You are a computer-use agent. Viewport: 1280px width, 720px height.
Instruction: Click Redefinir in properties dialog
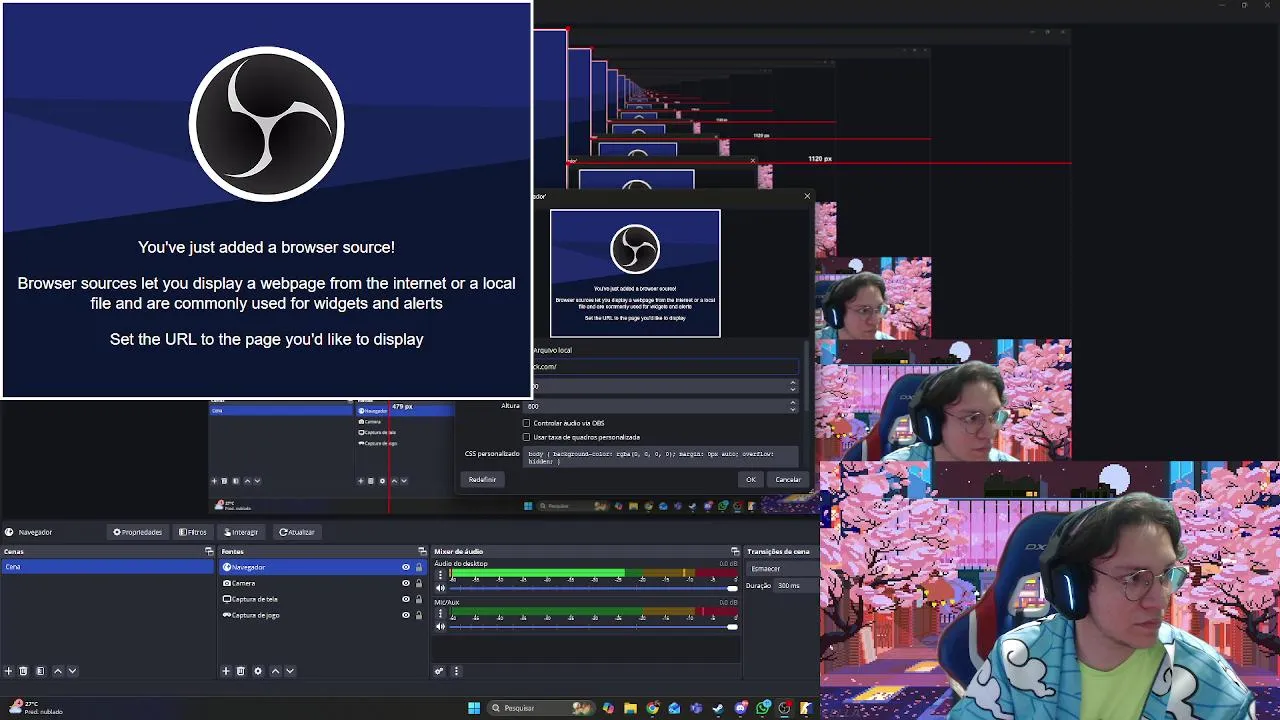(482, 480)
